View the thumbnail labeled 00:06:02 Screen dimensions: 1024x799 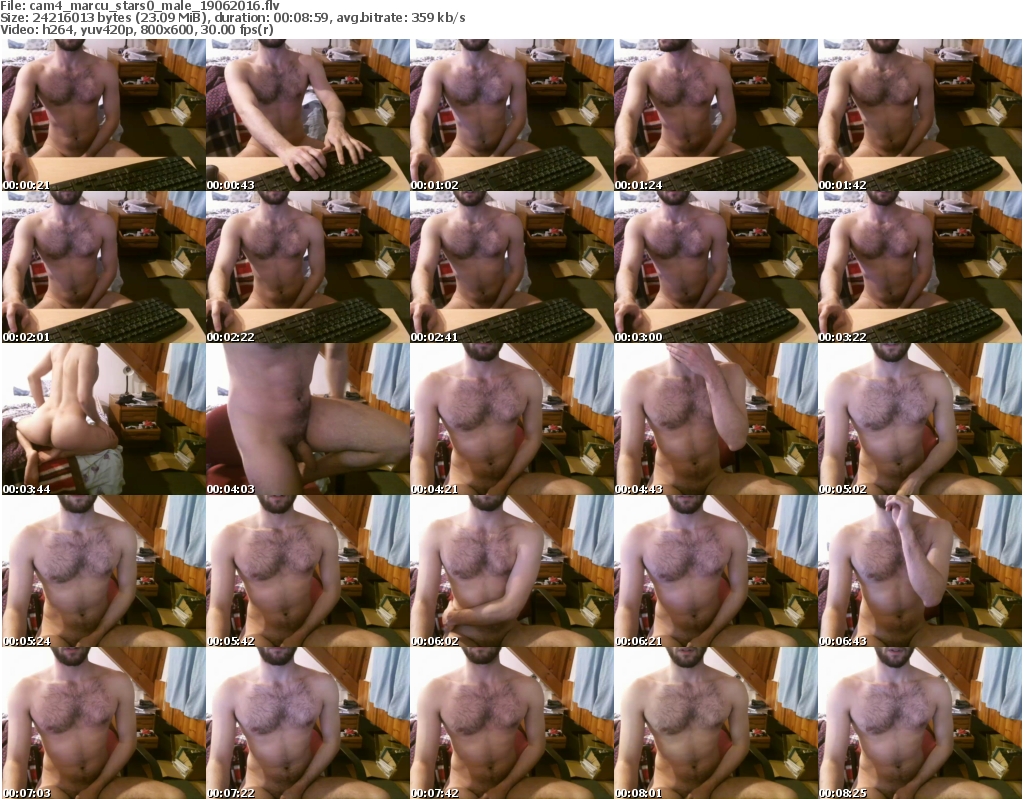click(x=511, y=572)
